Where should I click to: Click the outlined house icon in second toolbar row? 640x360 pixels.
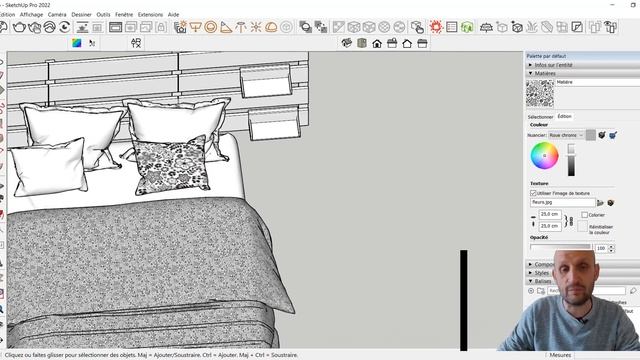click(407, 43)
